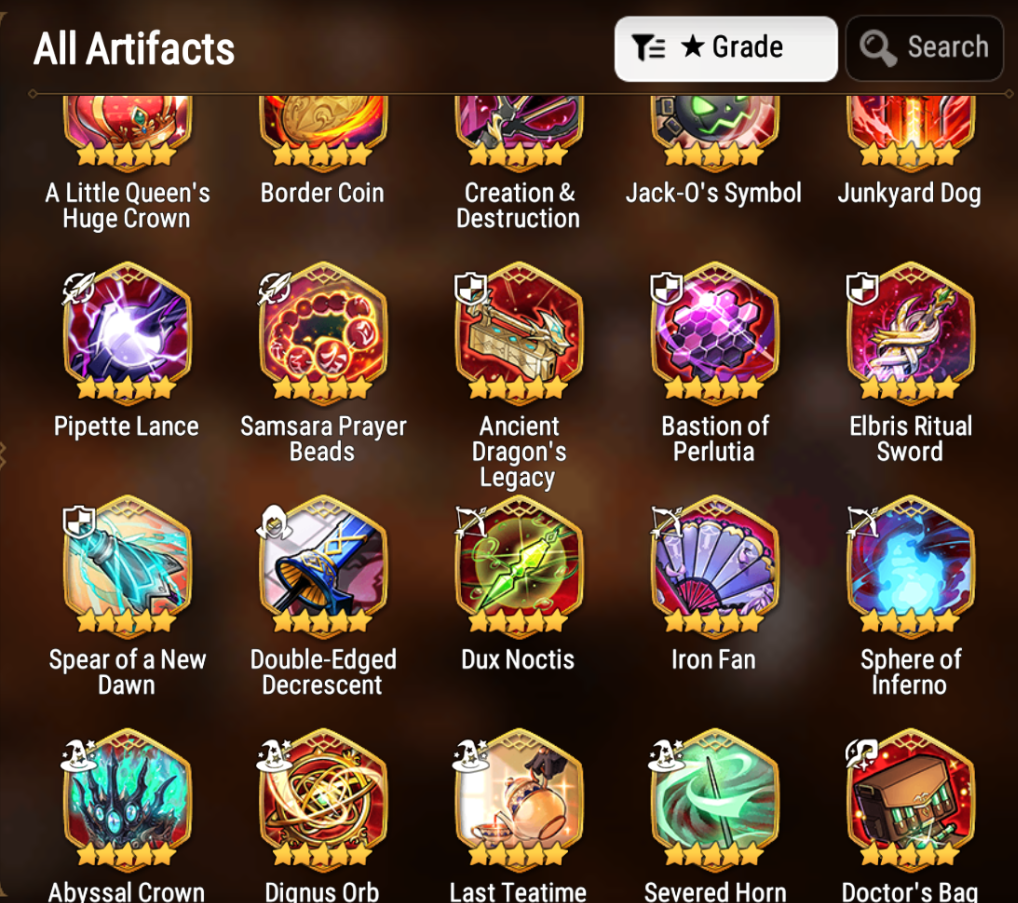Select the Spear of a New Dawn artifact
1018x903 pixels.
coord(127,563)
